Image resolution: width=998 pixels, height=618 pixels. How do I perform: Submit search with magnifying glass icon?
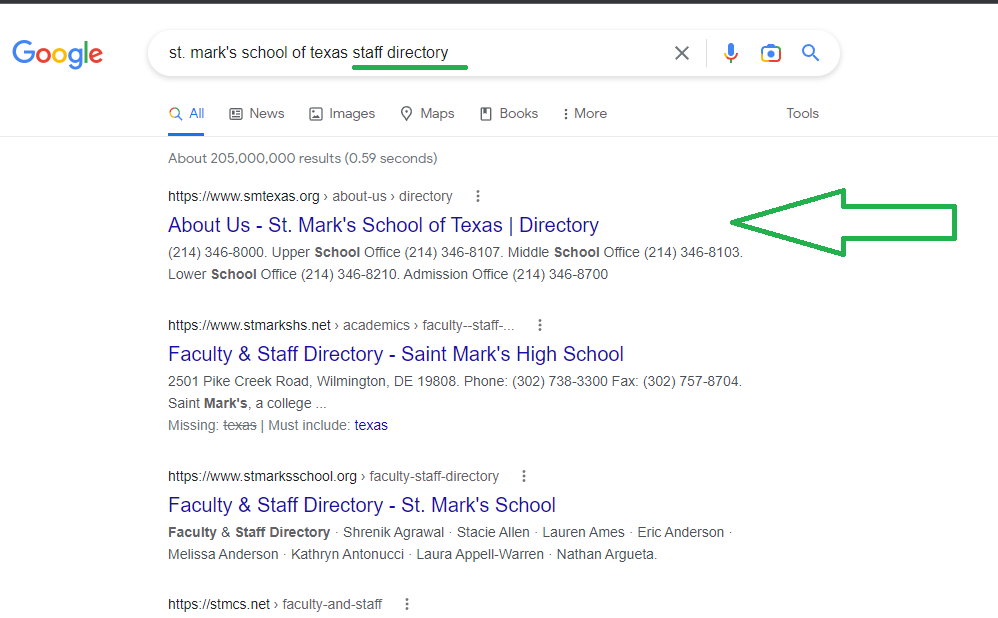pos(810,53)
